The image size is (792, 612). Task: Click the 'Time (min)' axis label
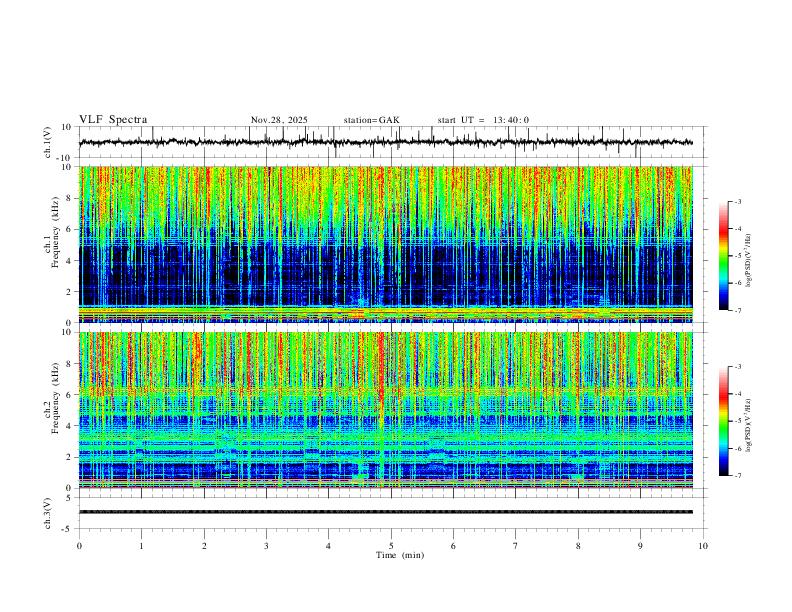pos(400,555)
